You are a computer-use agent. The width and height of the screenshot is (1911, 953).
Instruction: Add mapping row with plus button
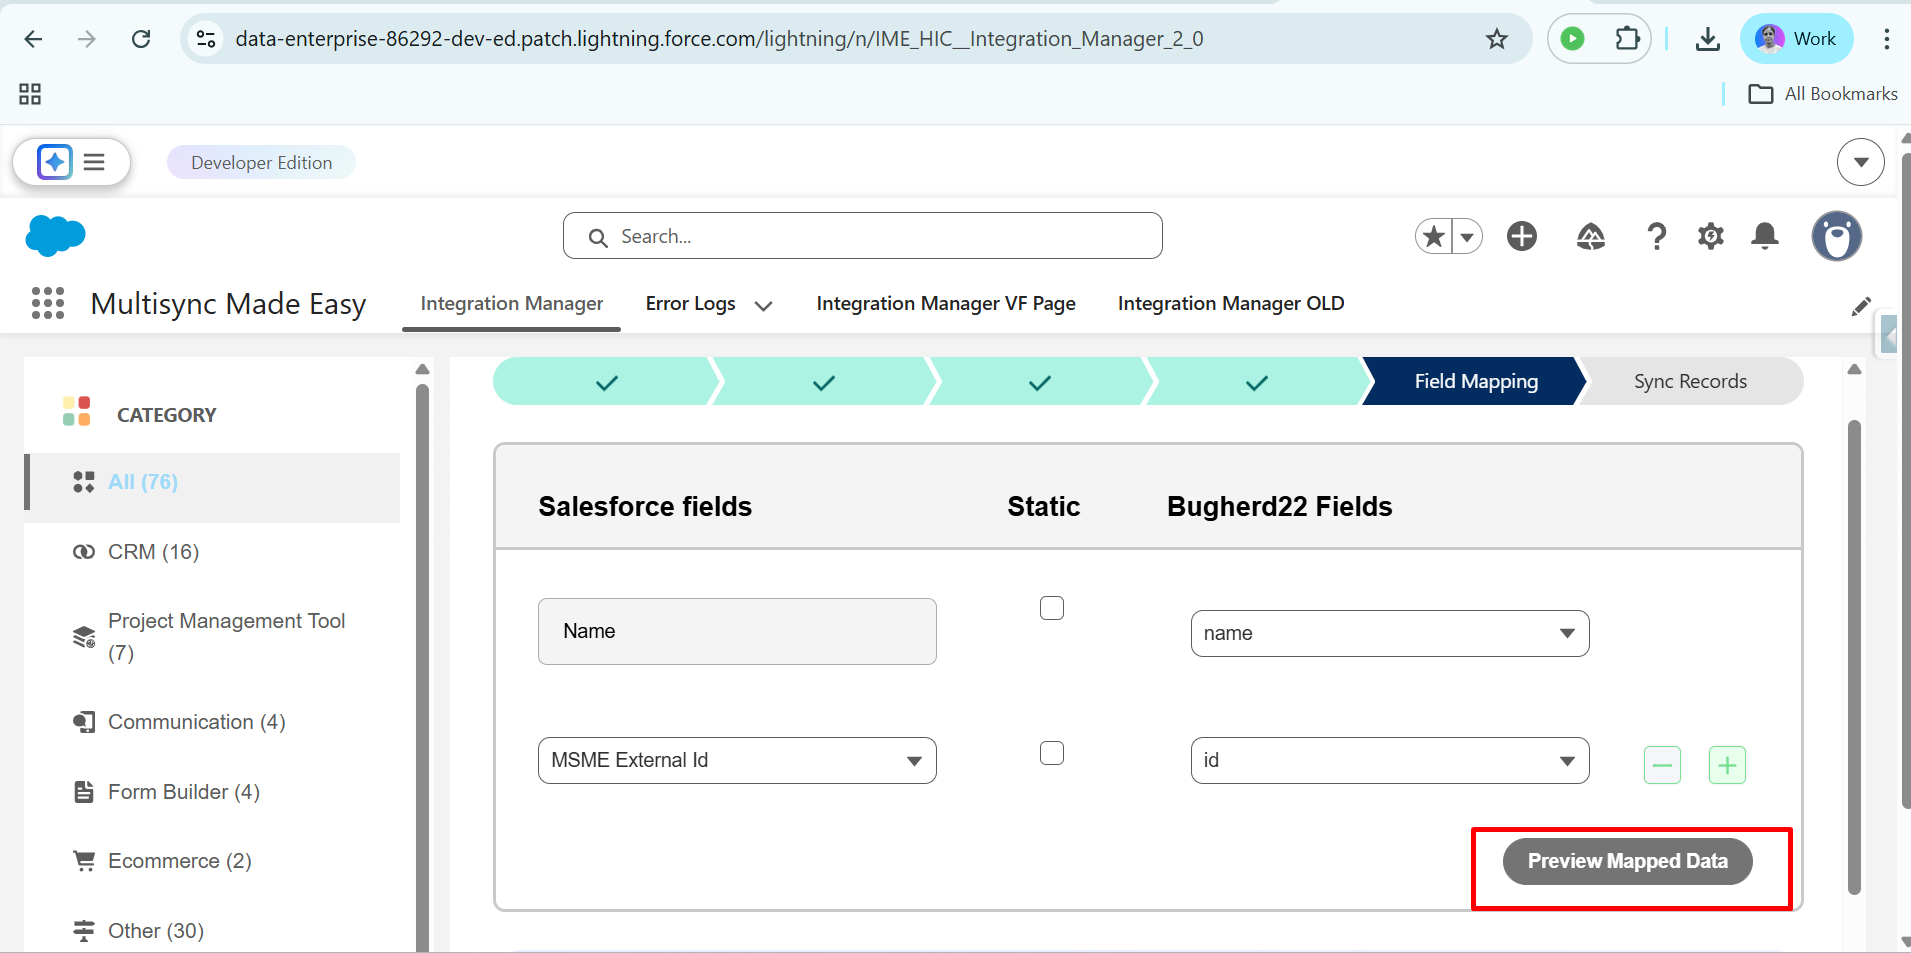[1727, 766]
